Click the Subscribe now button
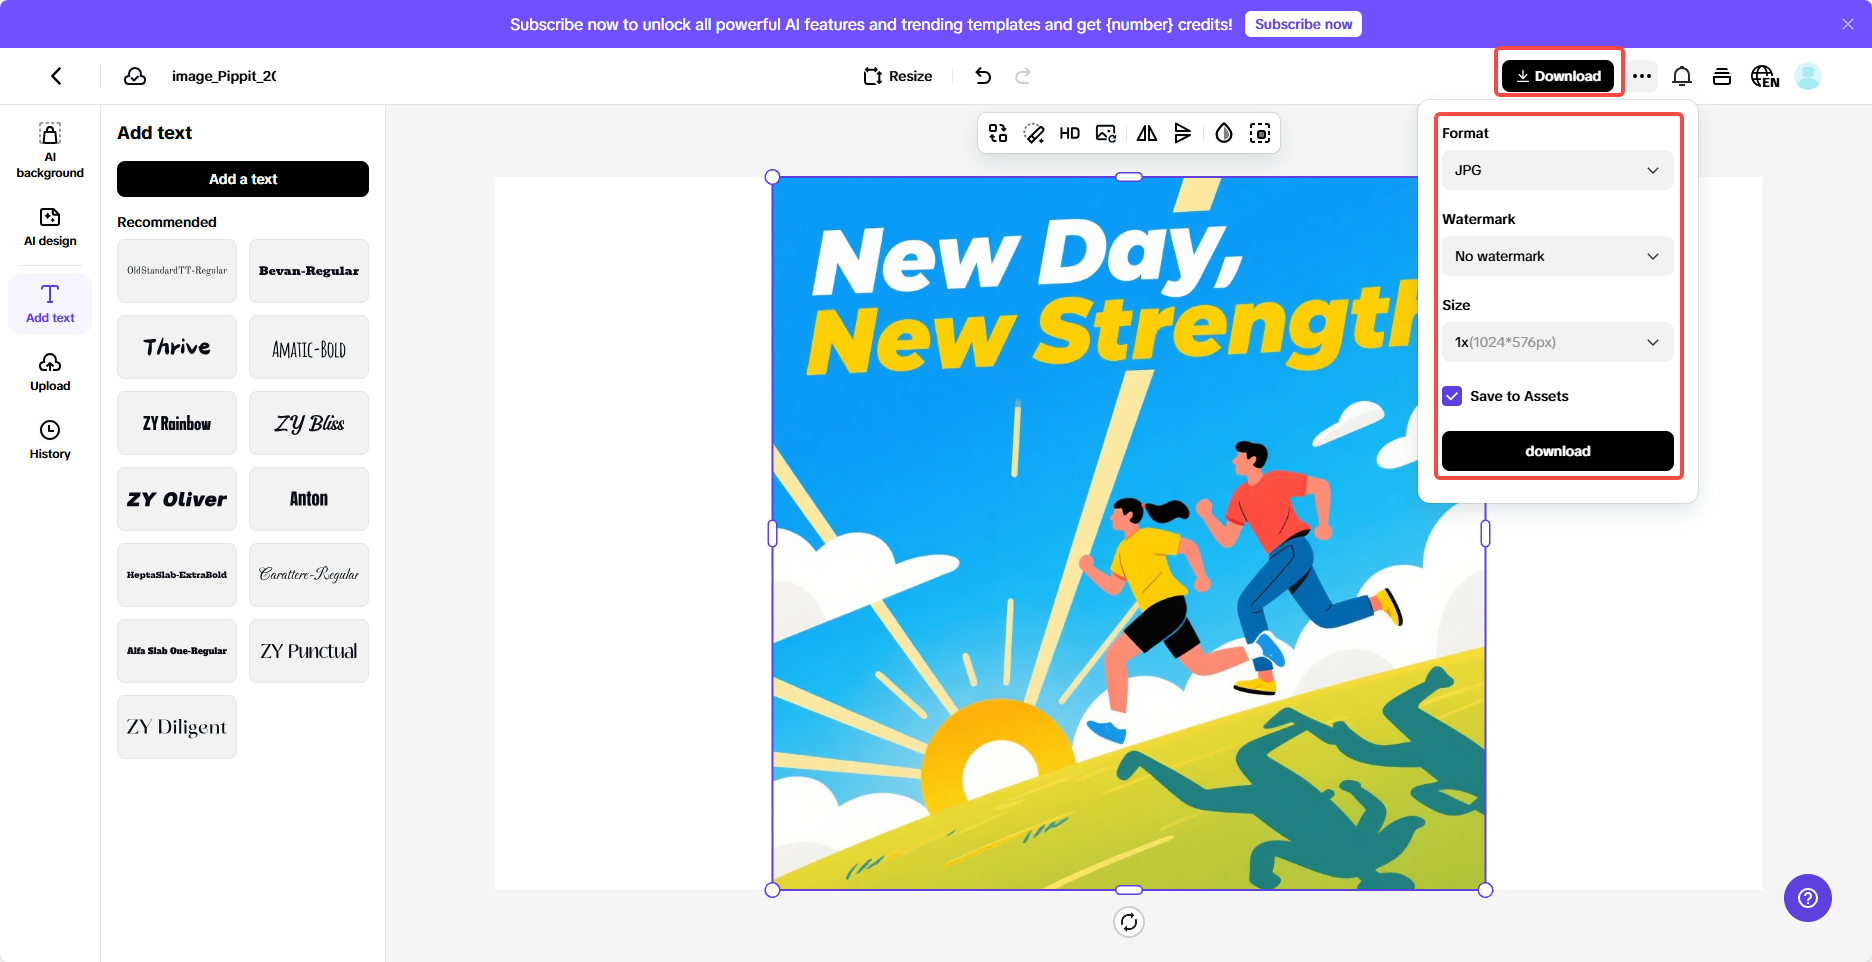 pos(1303,24)
